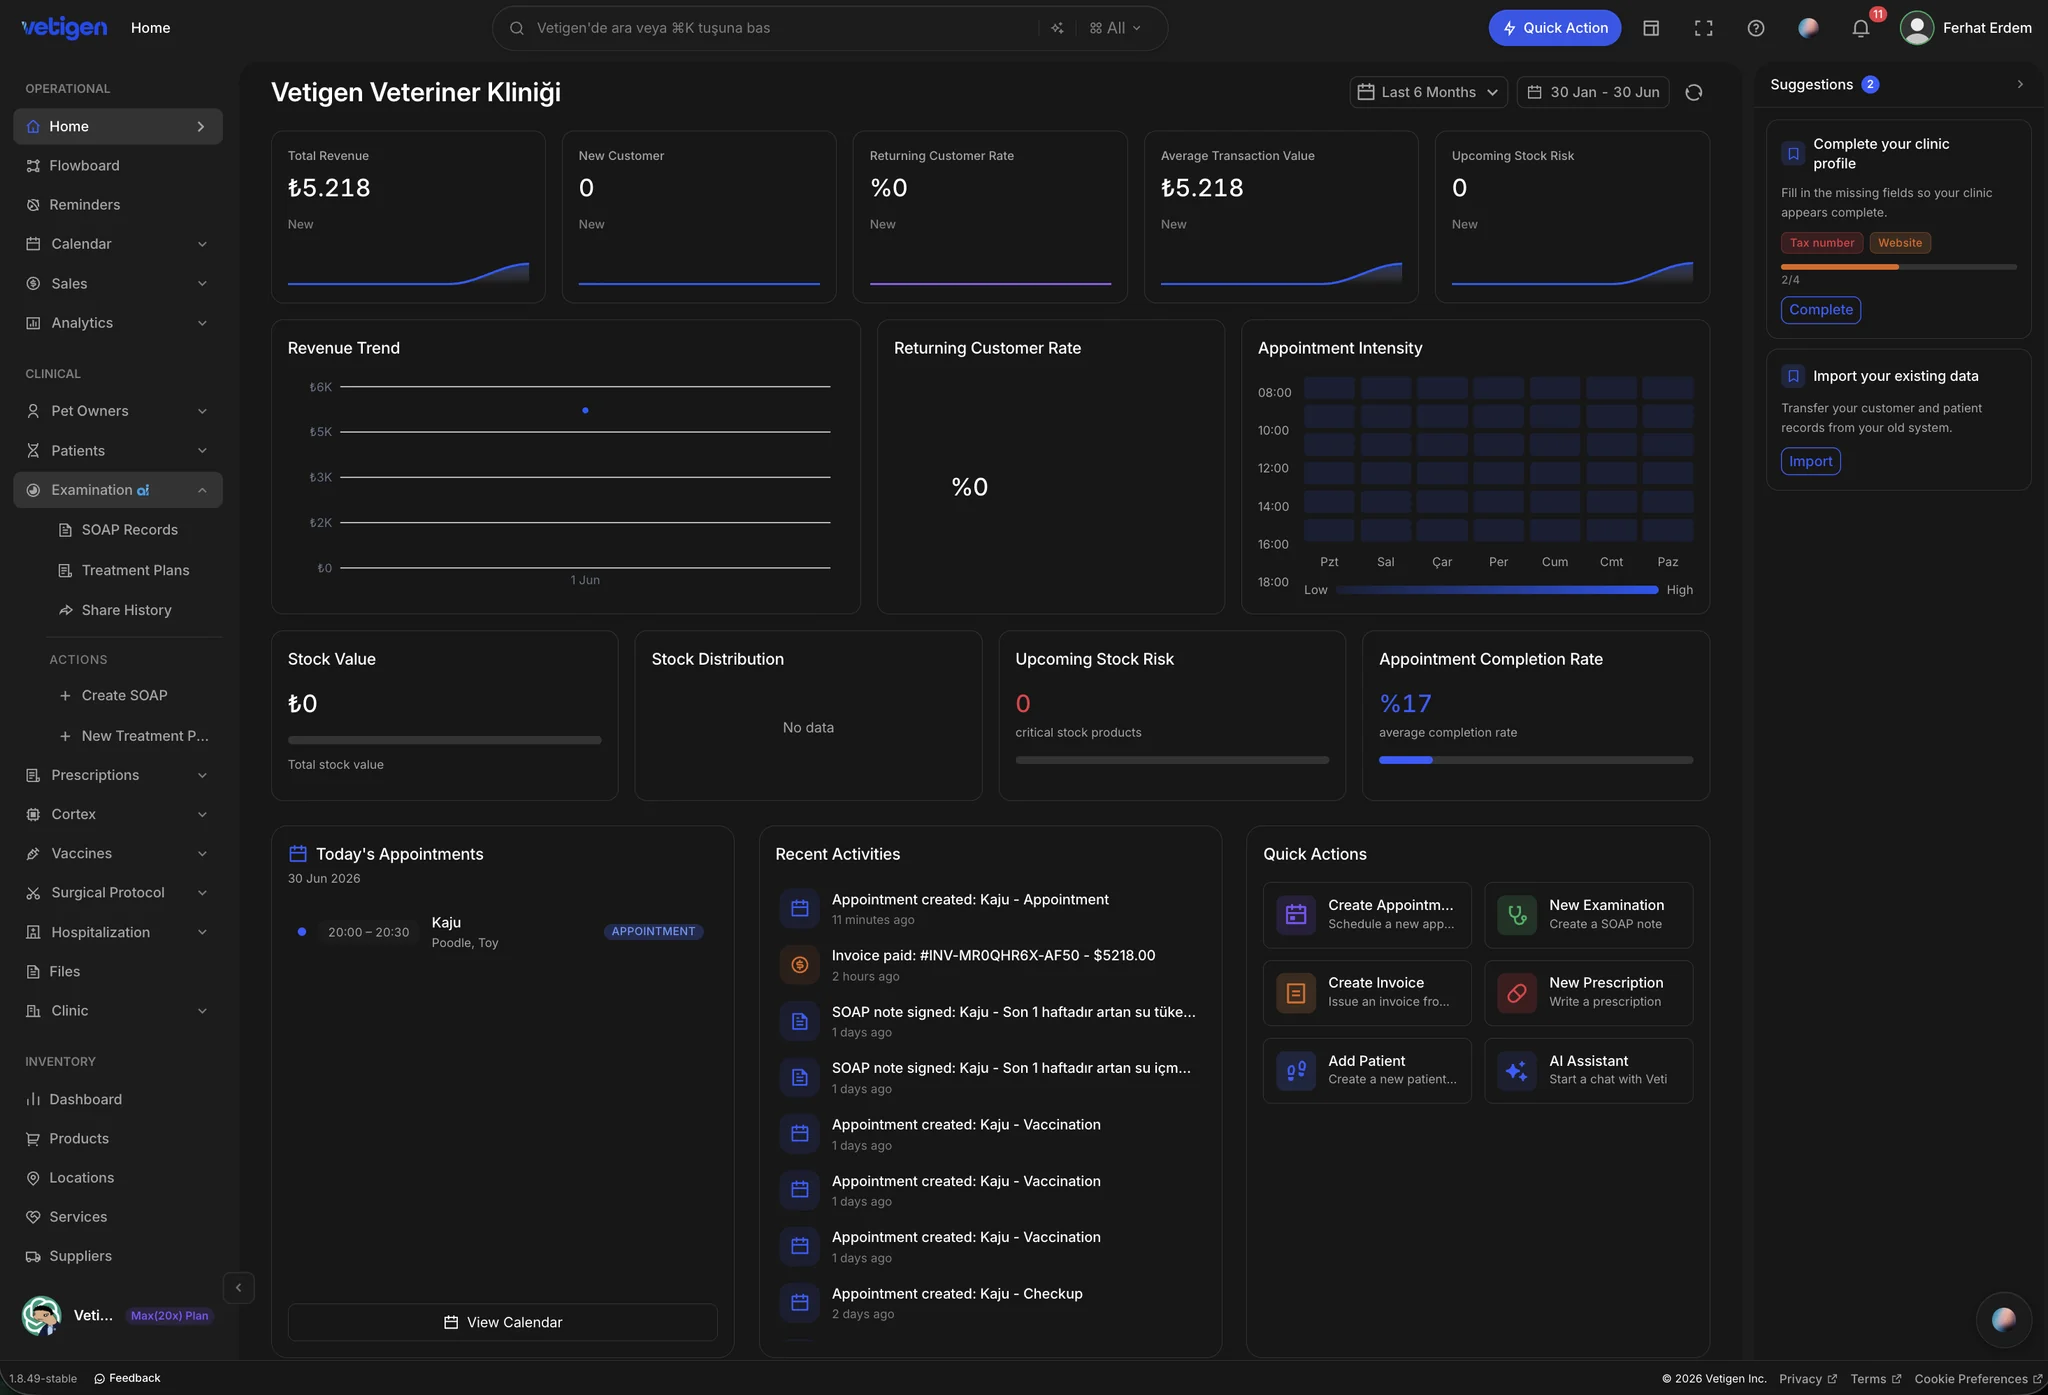
Task: Click the New Examination stethoscope icon
Action: pyautogui.click(x=1517, y=915)
